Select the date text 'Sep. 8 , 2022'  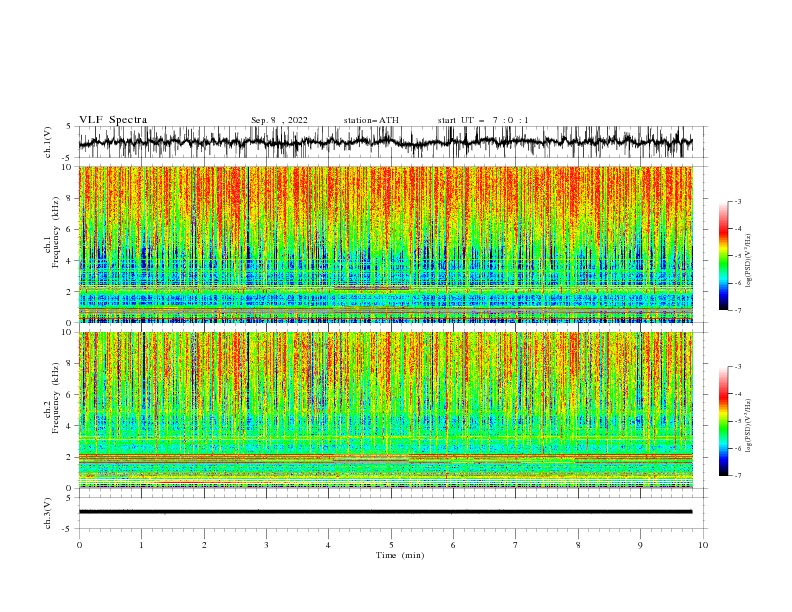[279, 120]
